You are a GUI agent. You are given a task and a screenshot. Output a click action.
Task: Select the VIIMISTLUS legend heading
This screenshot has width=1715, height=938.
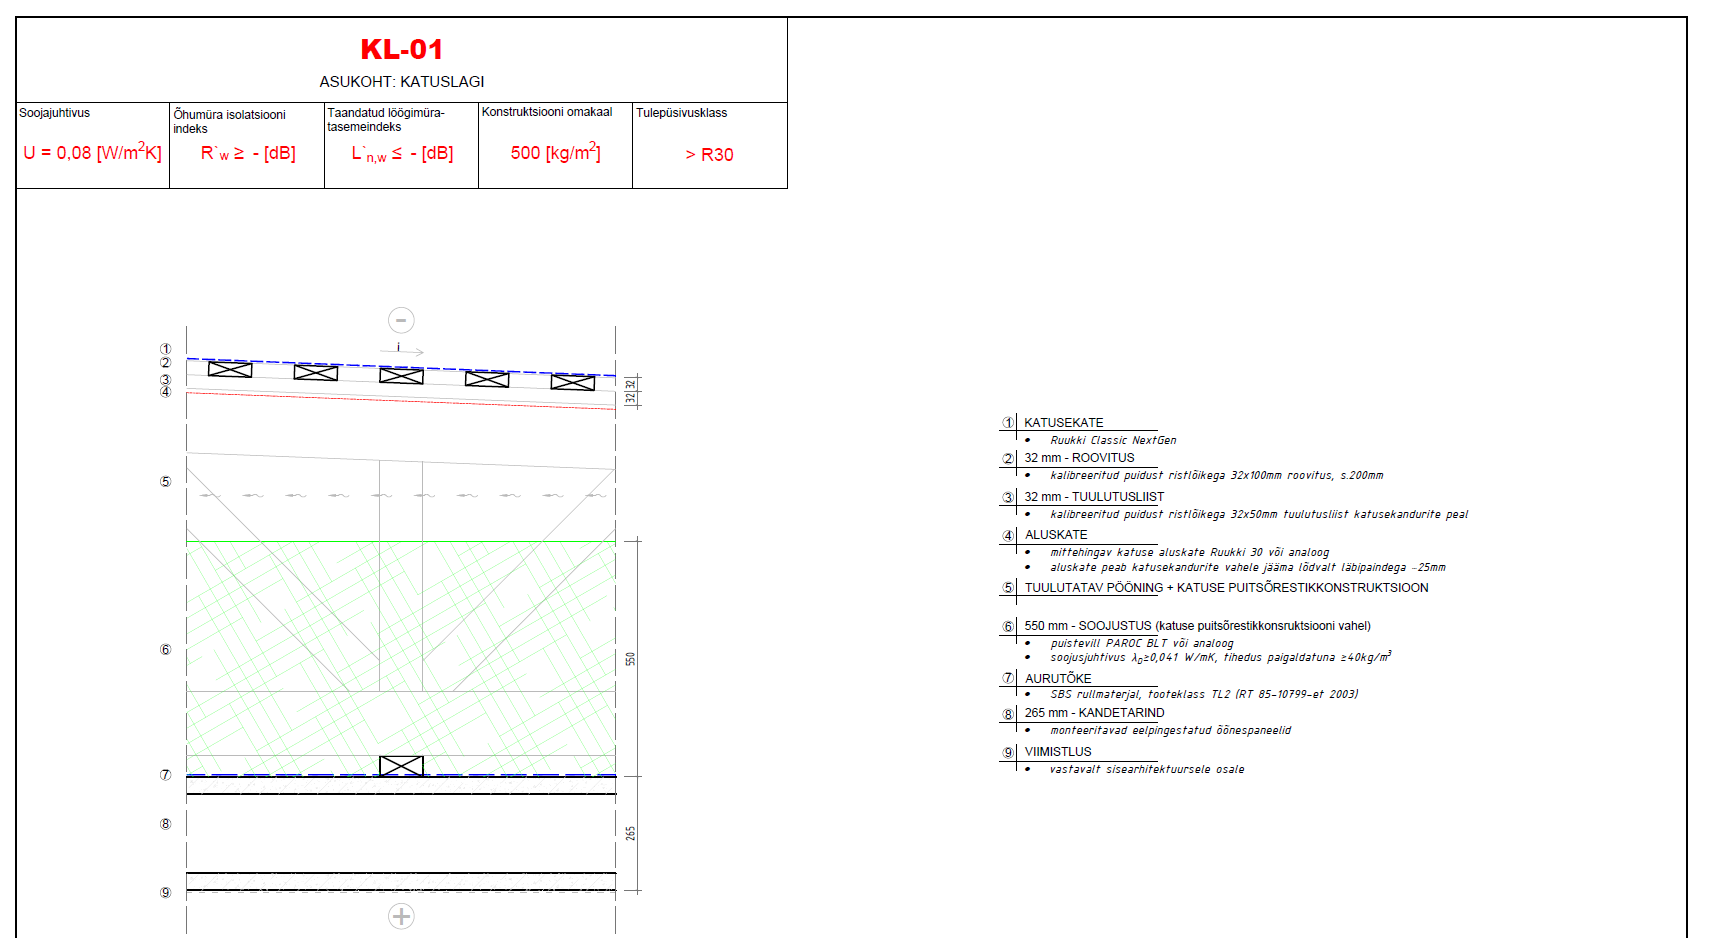[x=1058, y=752]
